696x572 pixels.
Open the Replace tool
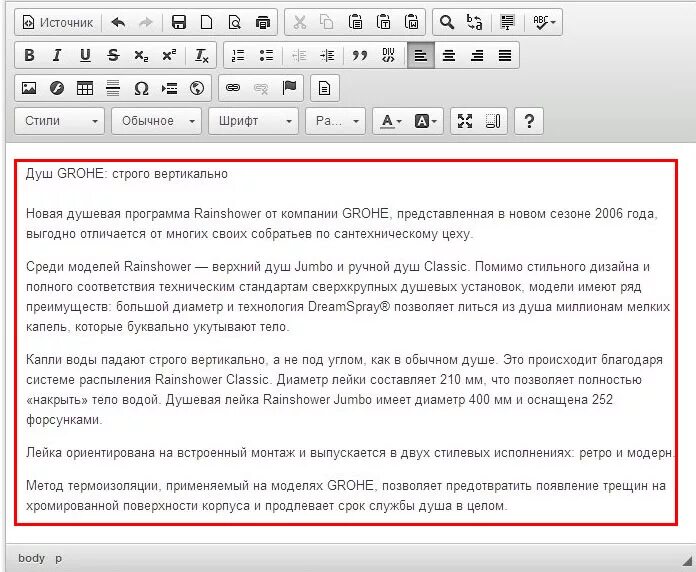(x=475, y=22)
